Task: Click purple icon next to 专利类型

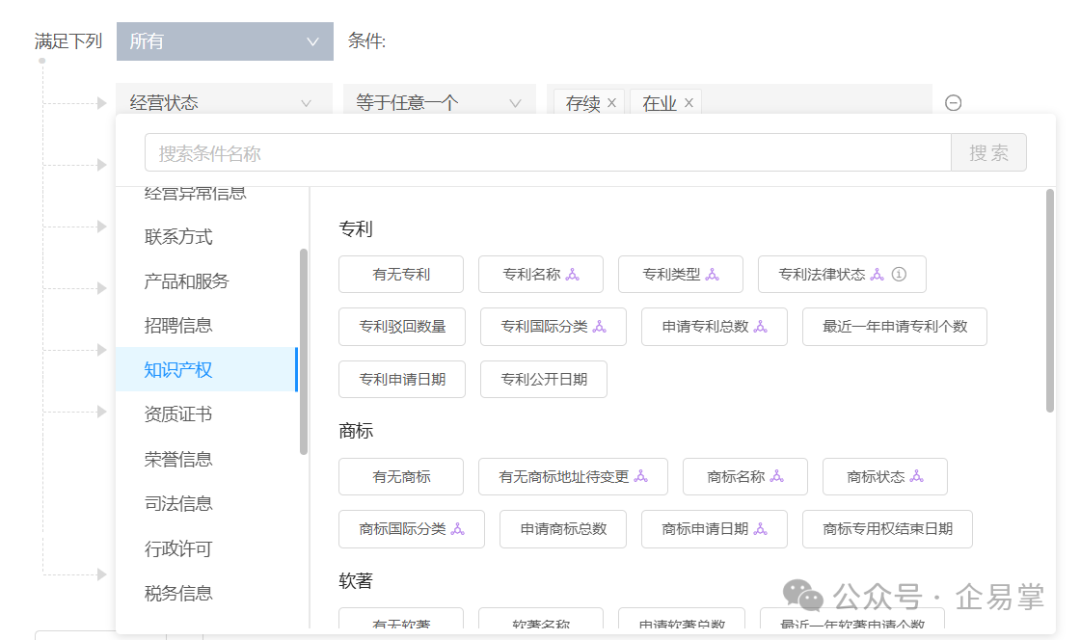Action: pyautogui.click(x=712, y=274)
